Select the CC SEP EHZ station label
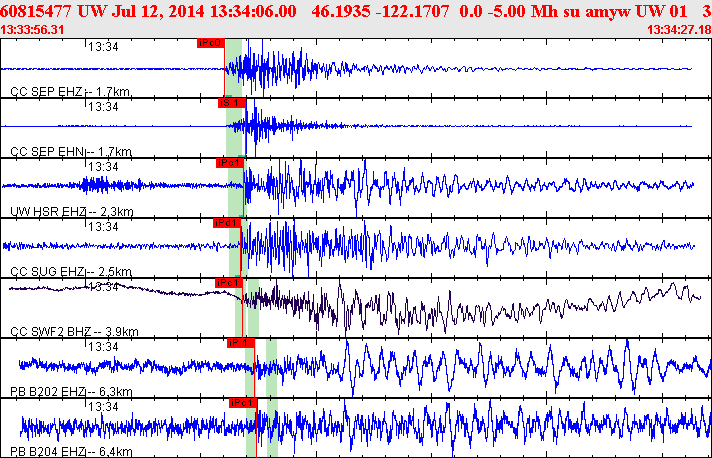 (70, 92)
